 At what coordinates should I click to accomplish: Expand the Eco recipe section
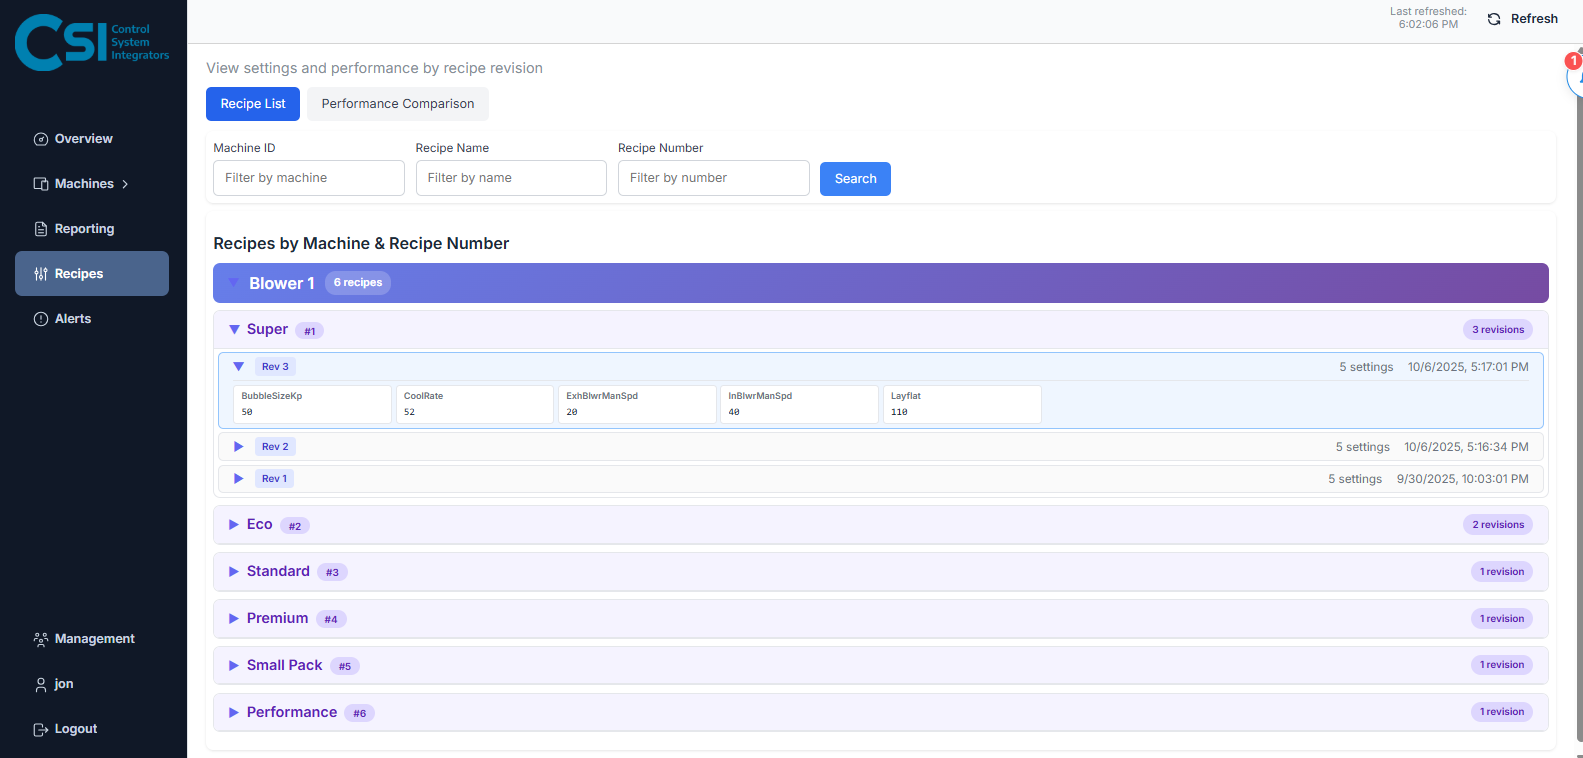coord(234,524)
